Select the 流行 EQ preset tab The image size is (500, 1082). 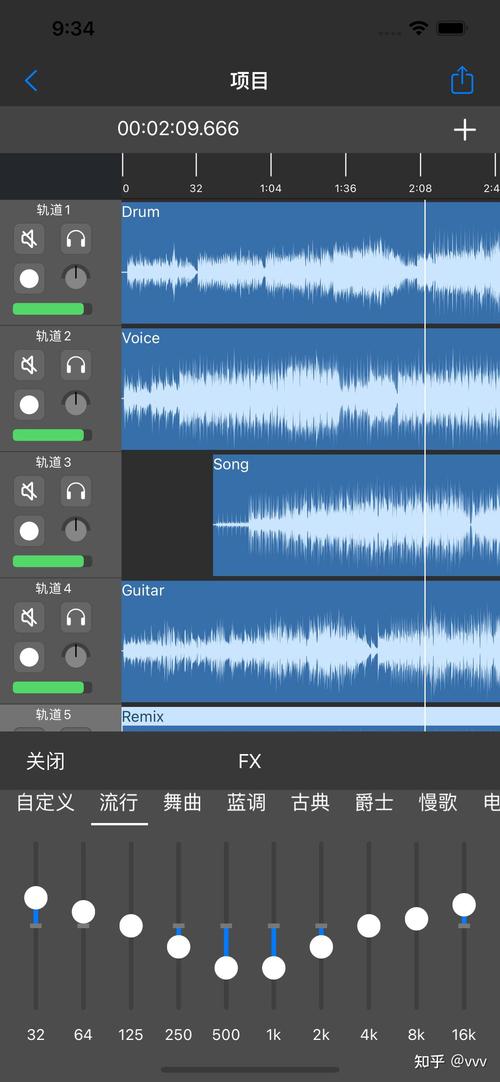click(x=119, y=803)
